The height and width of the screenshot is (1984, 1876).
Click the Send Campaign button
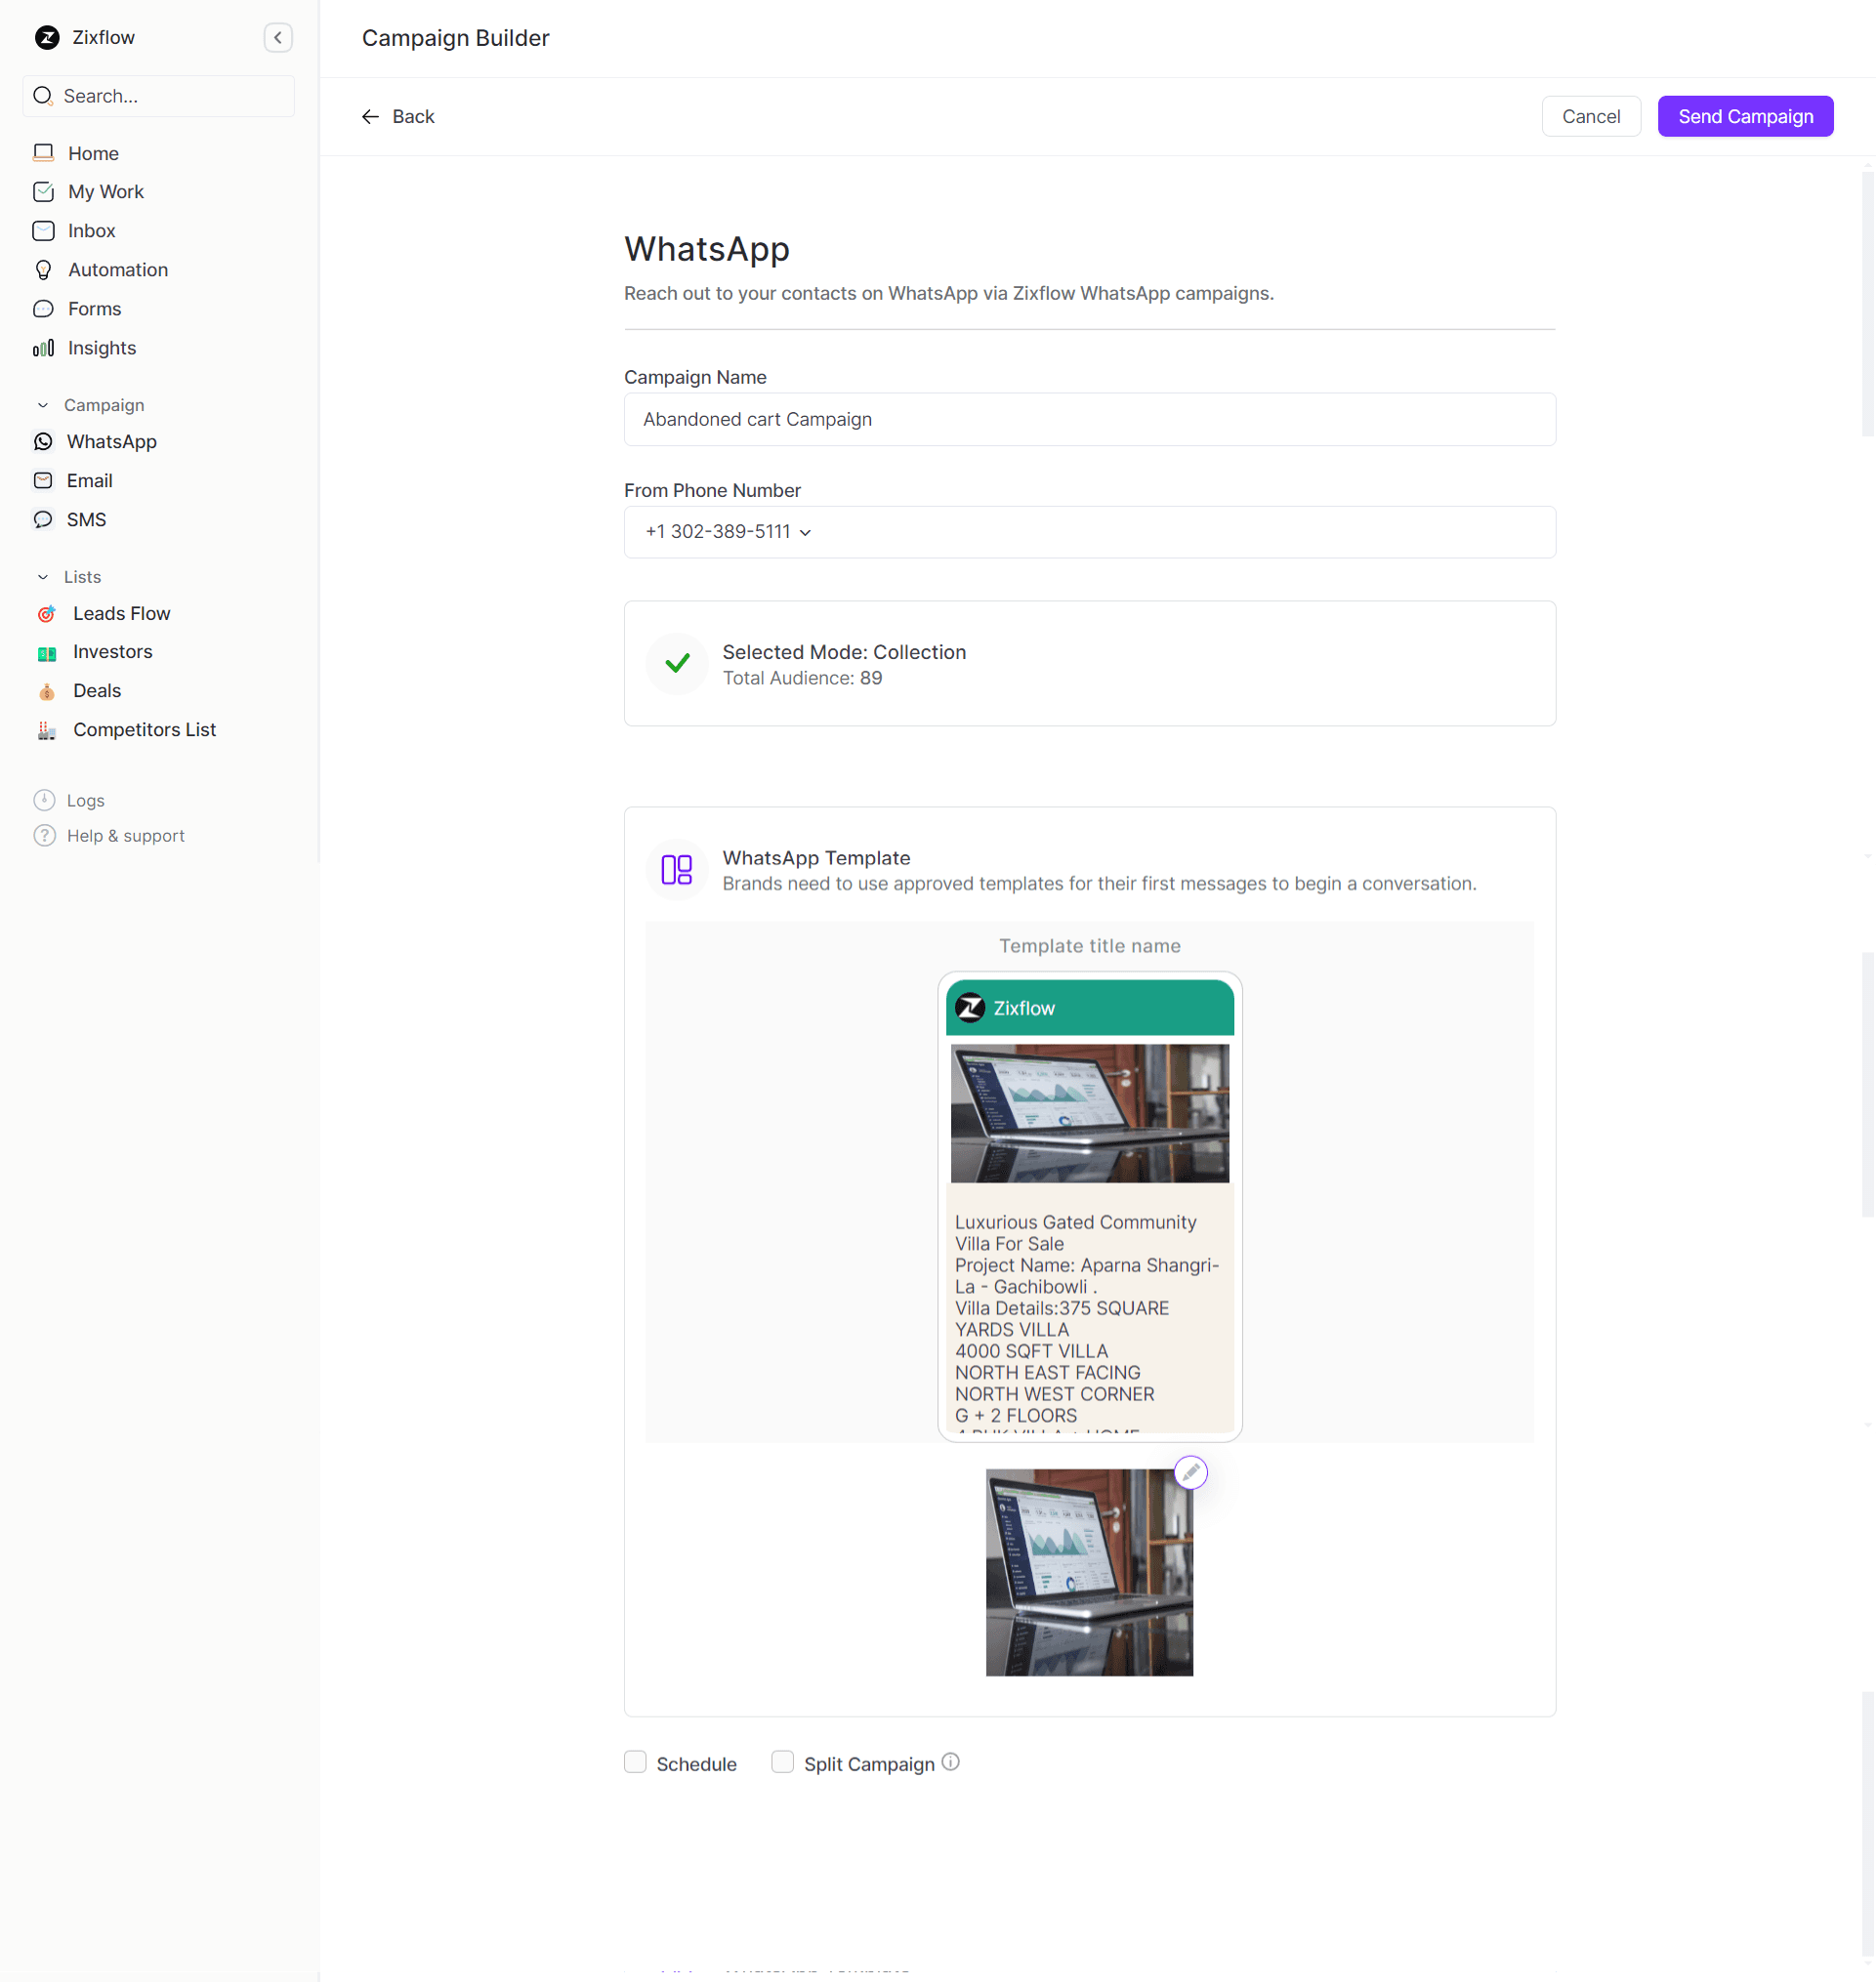(1744, 117)
